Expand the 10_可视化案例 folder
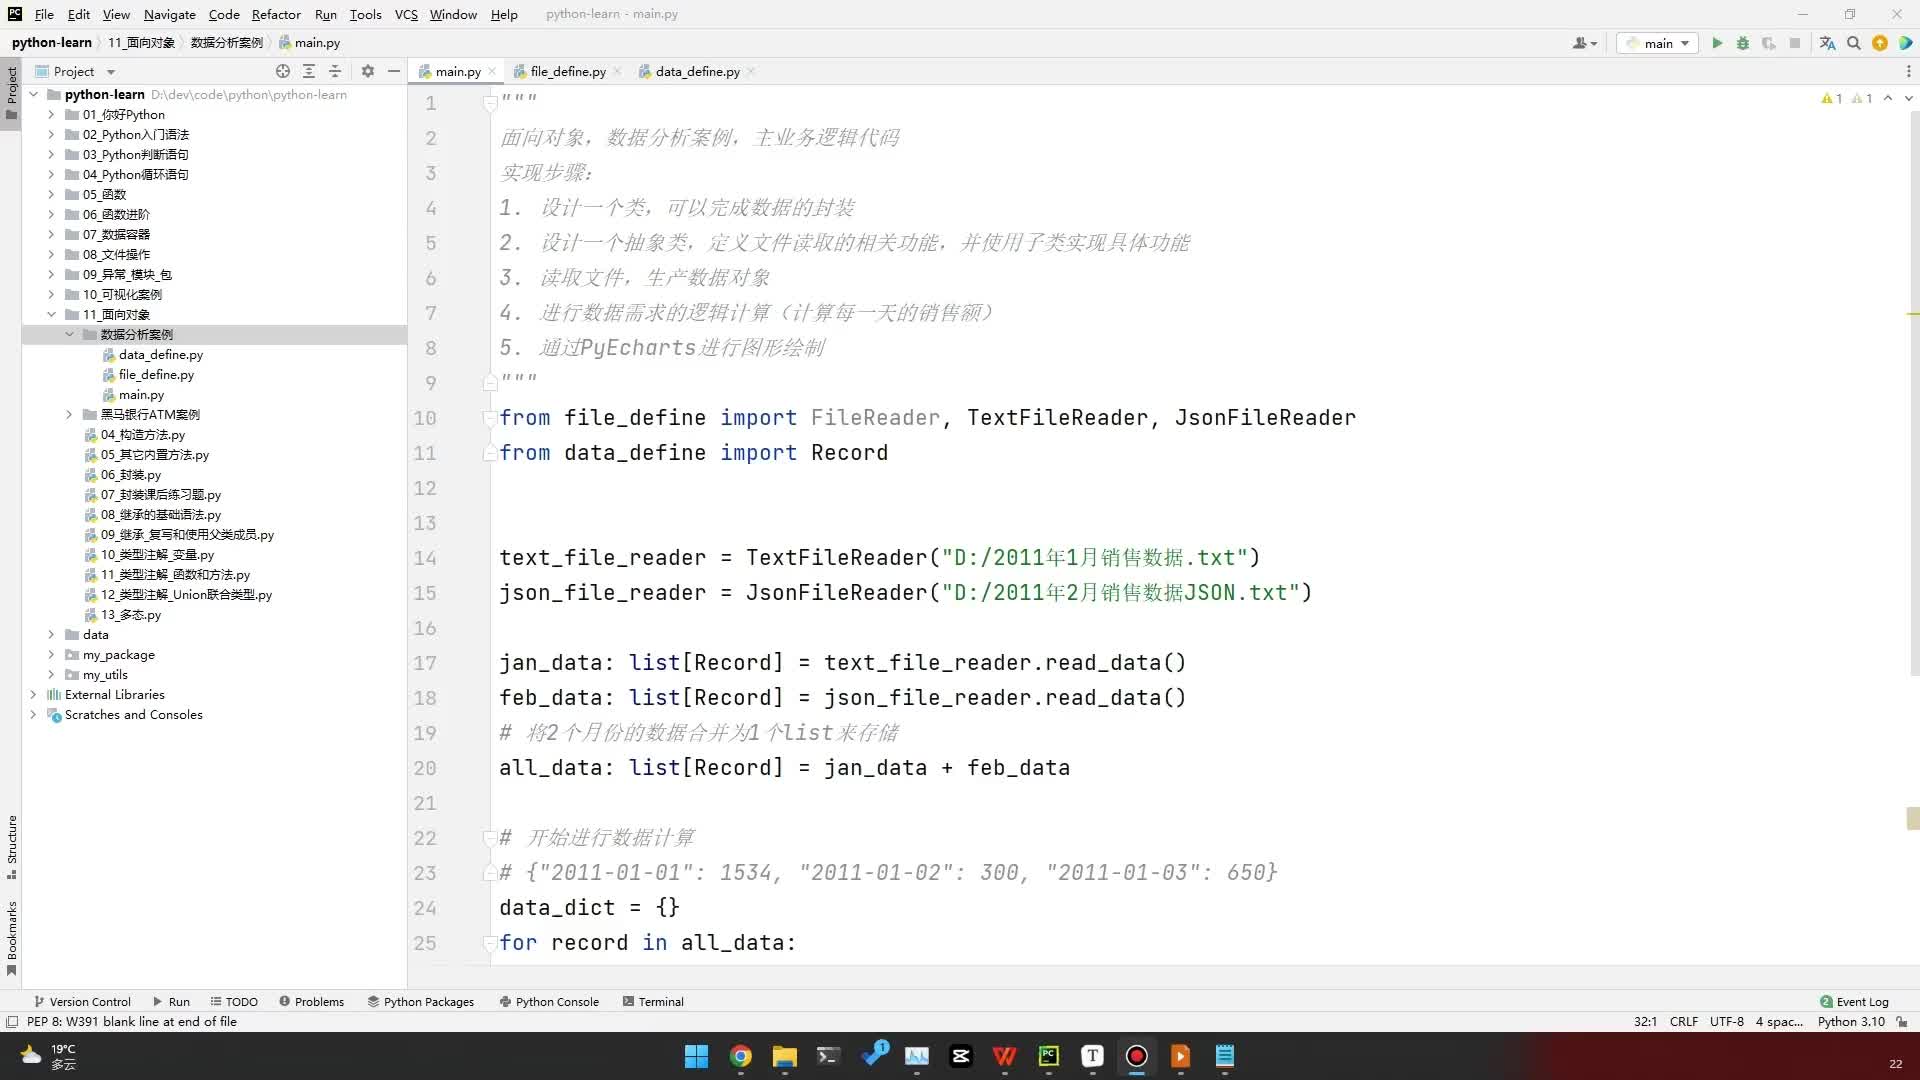 coord(52,294)
